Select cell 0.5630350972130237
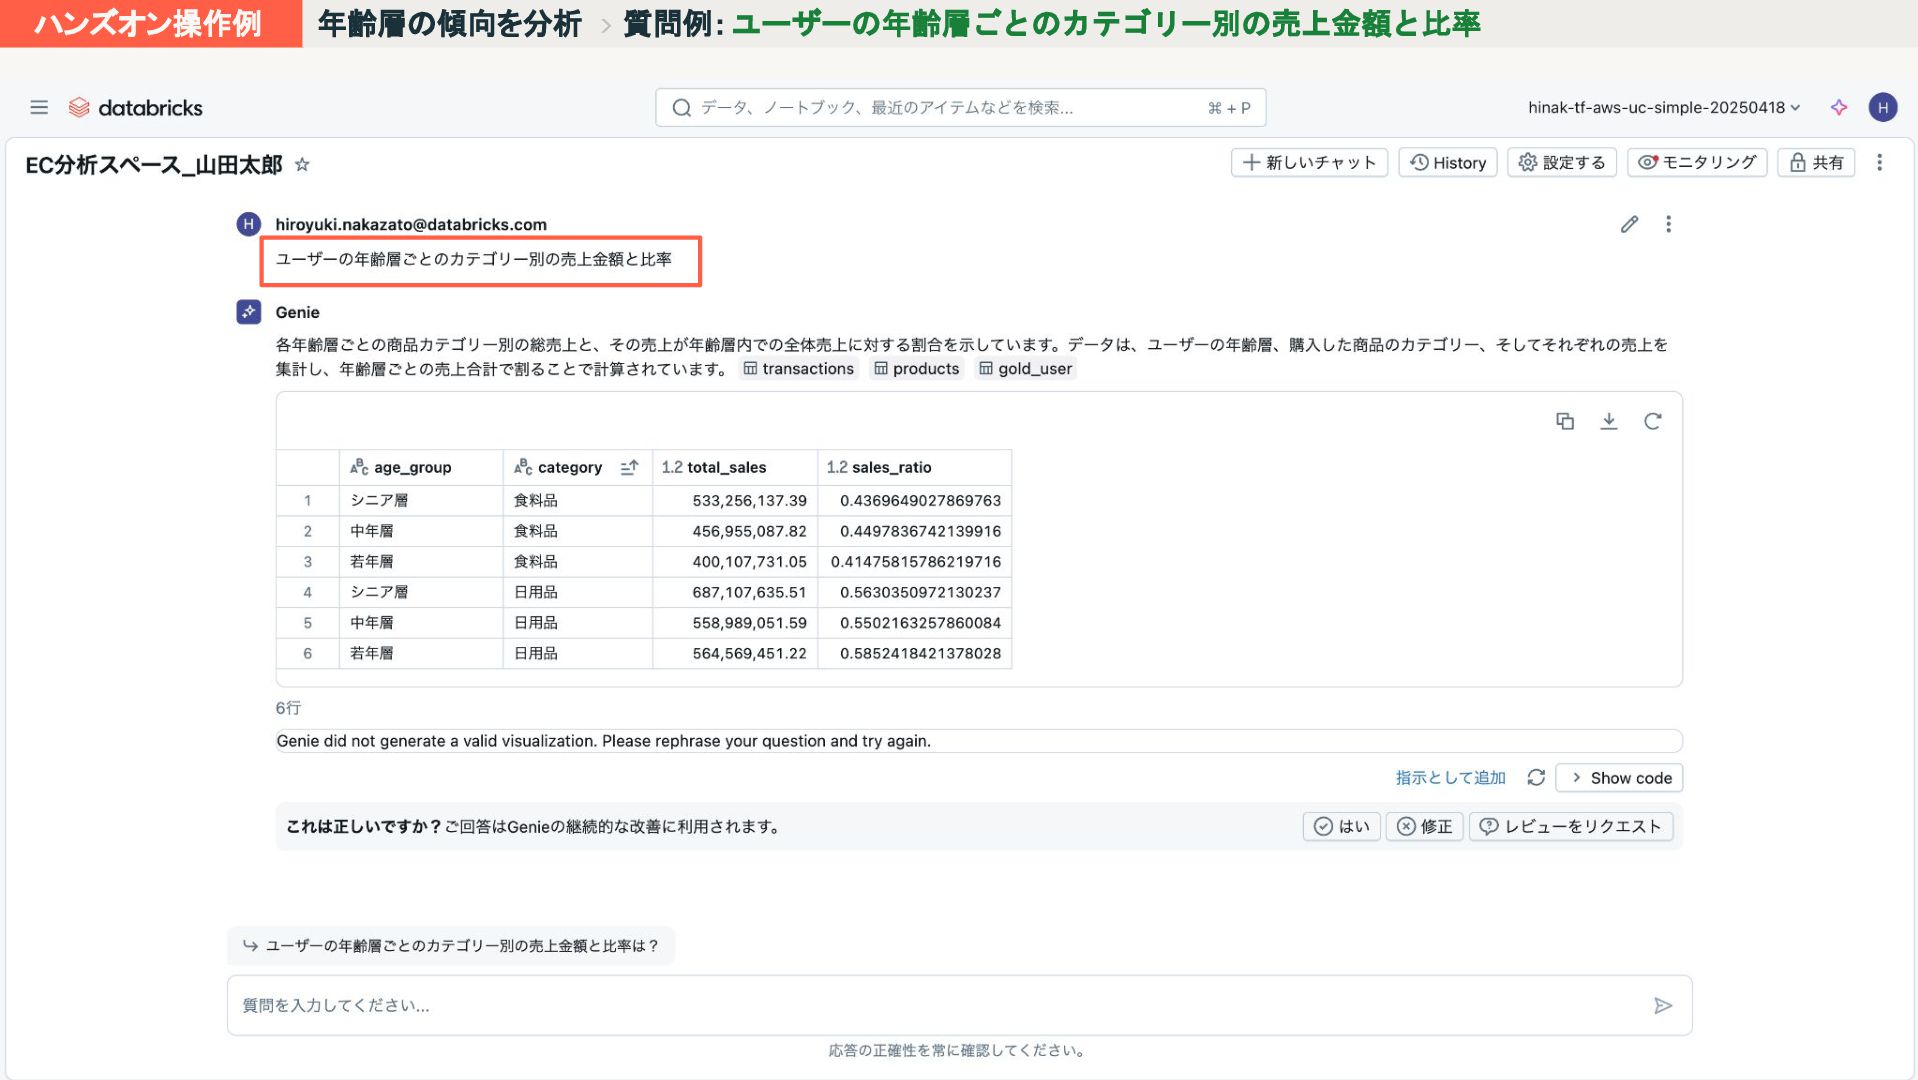This screenshot has height=1080, width=1918. tap(914, 592)
